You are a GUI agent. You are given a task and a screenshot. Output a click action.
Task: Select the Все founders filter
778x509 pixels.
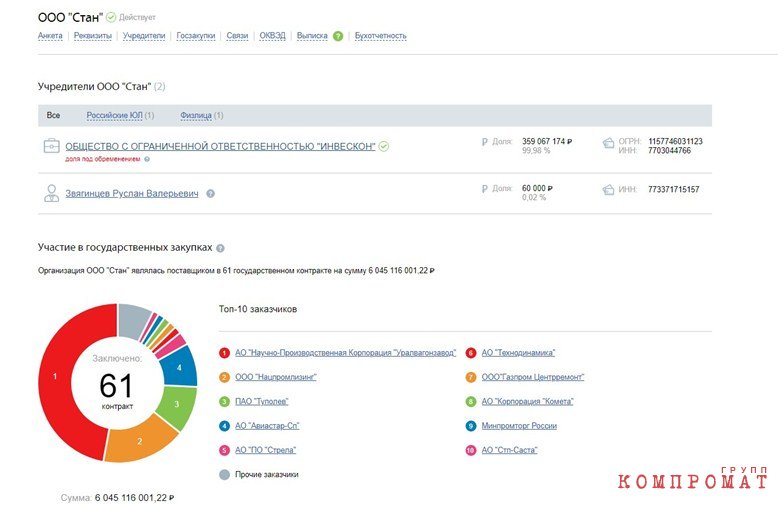[53, 115]
